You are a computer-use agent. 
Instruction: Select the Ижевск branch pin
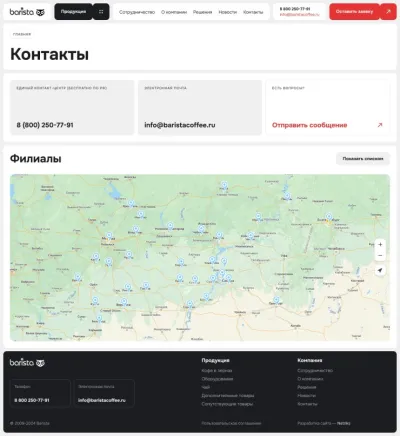pyautogui.click(x=258, y=217)
